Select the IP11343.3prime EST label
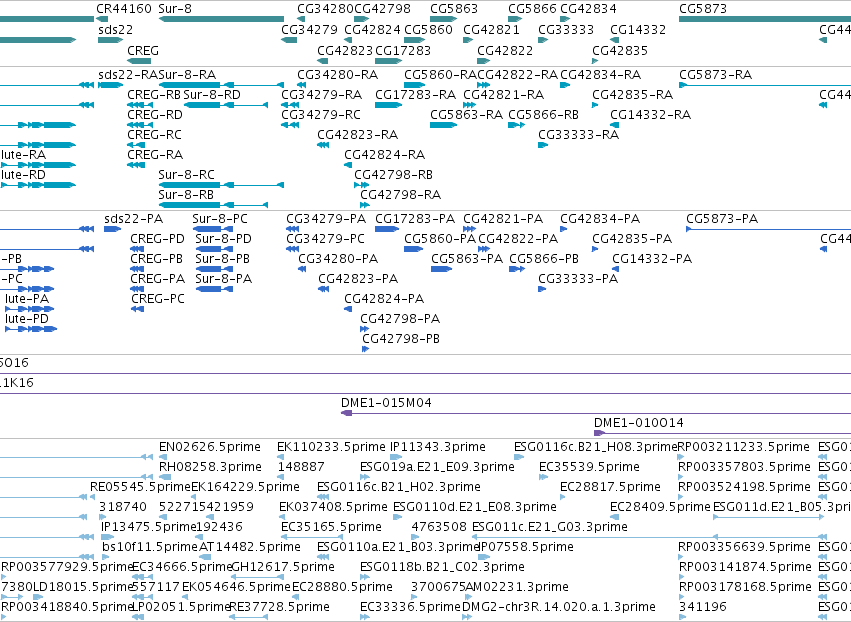This screenshot has width=851, height=622. [438, 447]
